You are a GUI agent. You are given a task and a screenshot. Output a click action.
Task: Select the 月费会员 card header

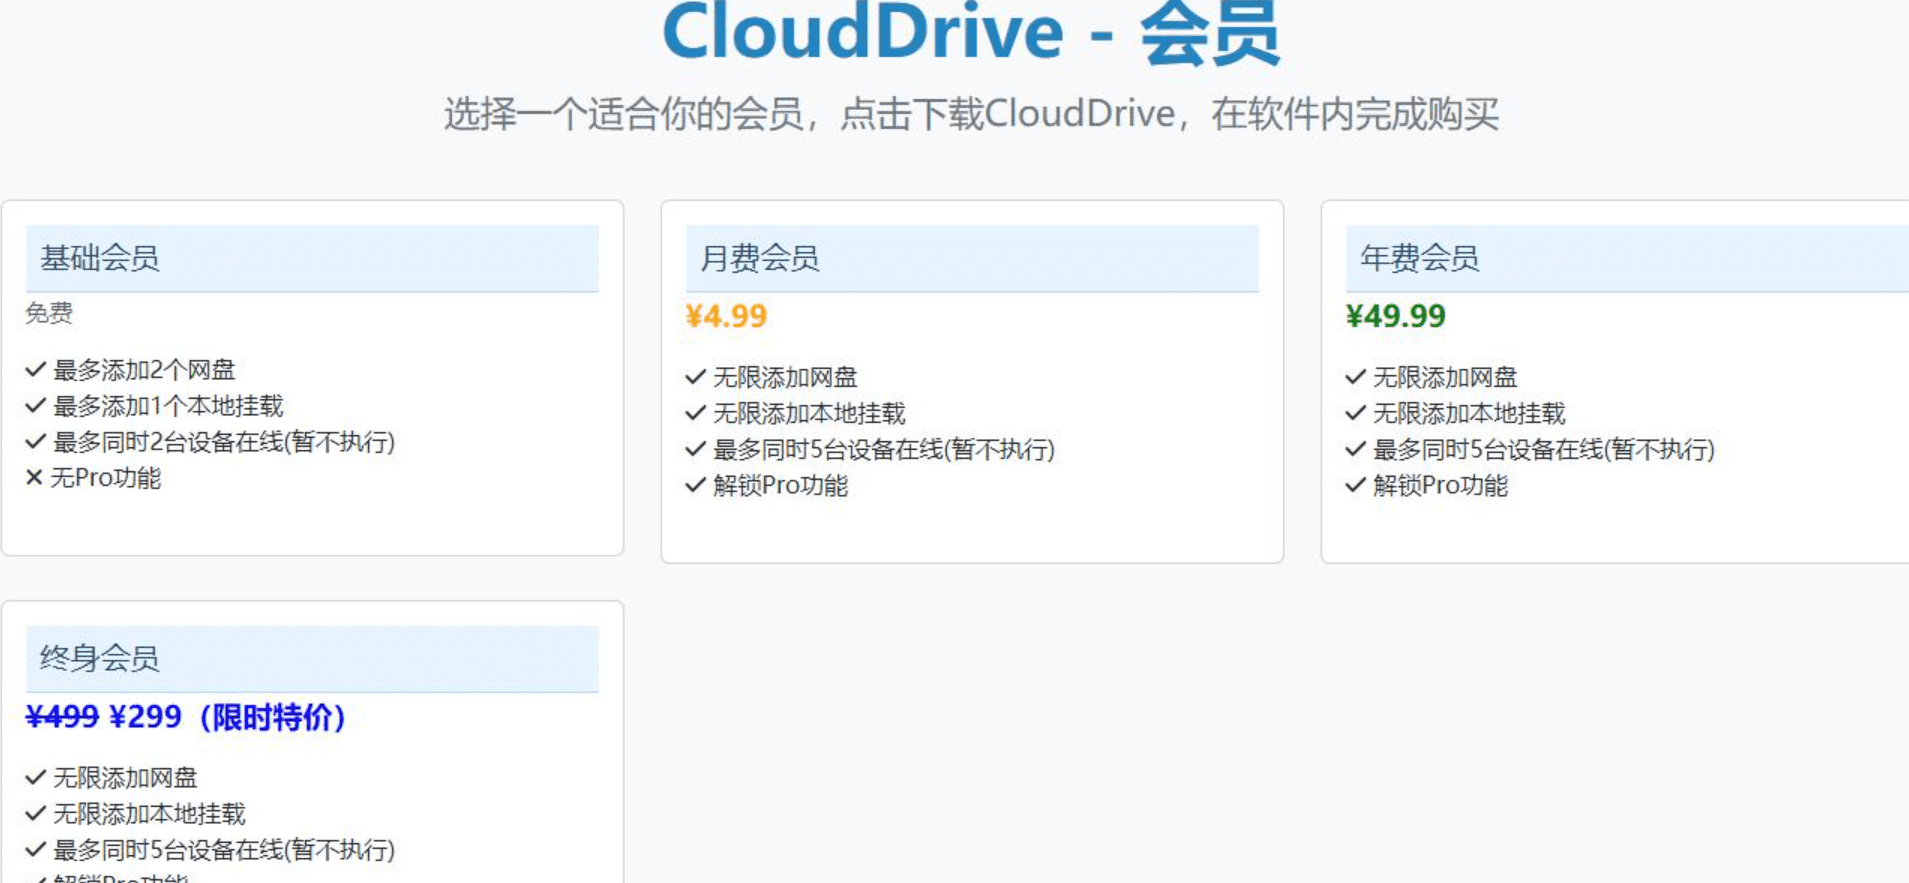click(972, 259)
